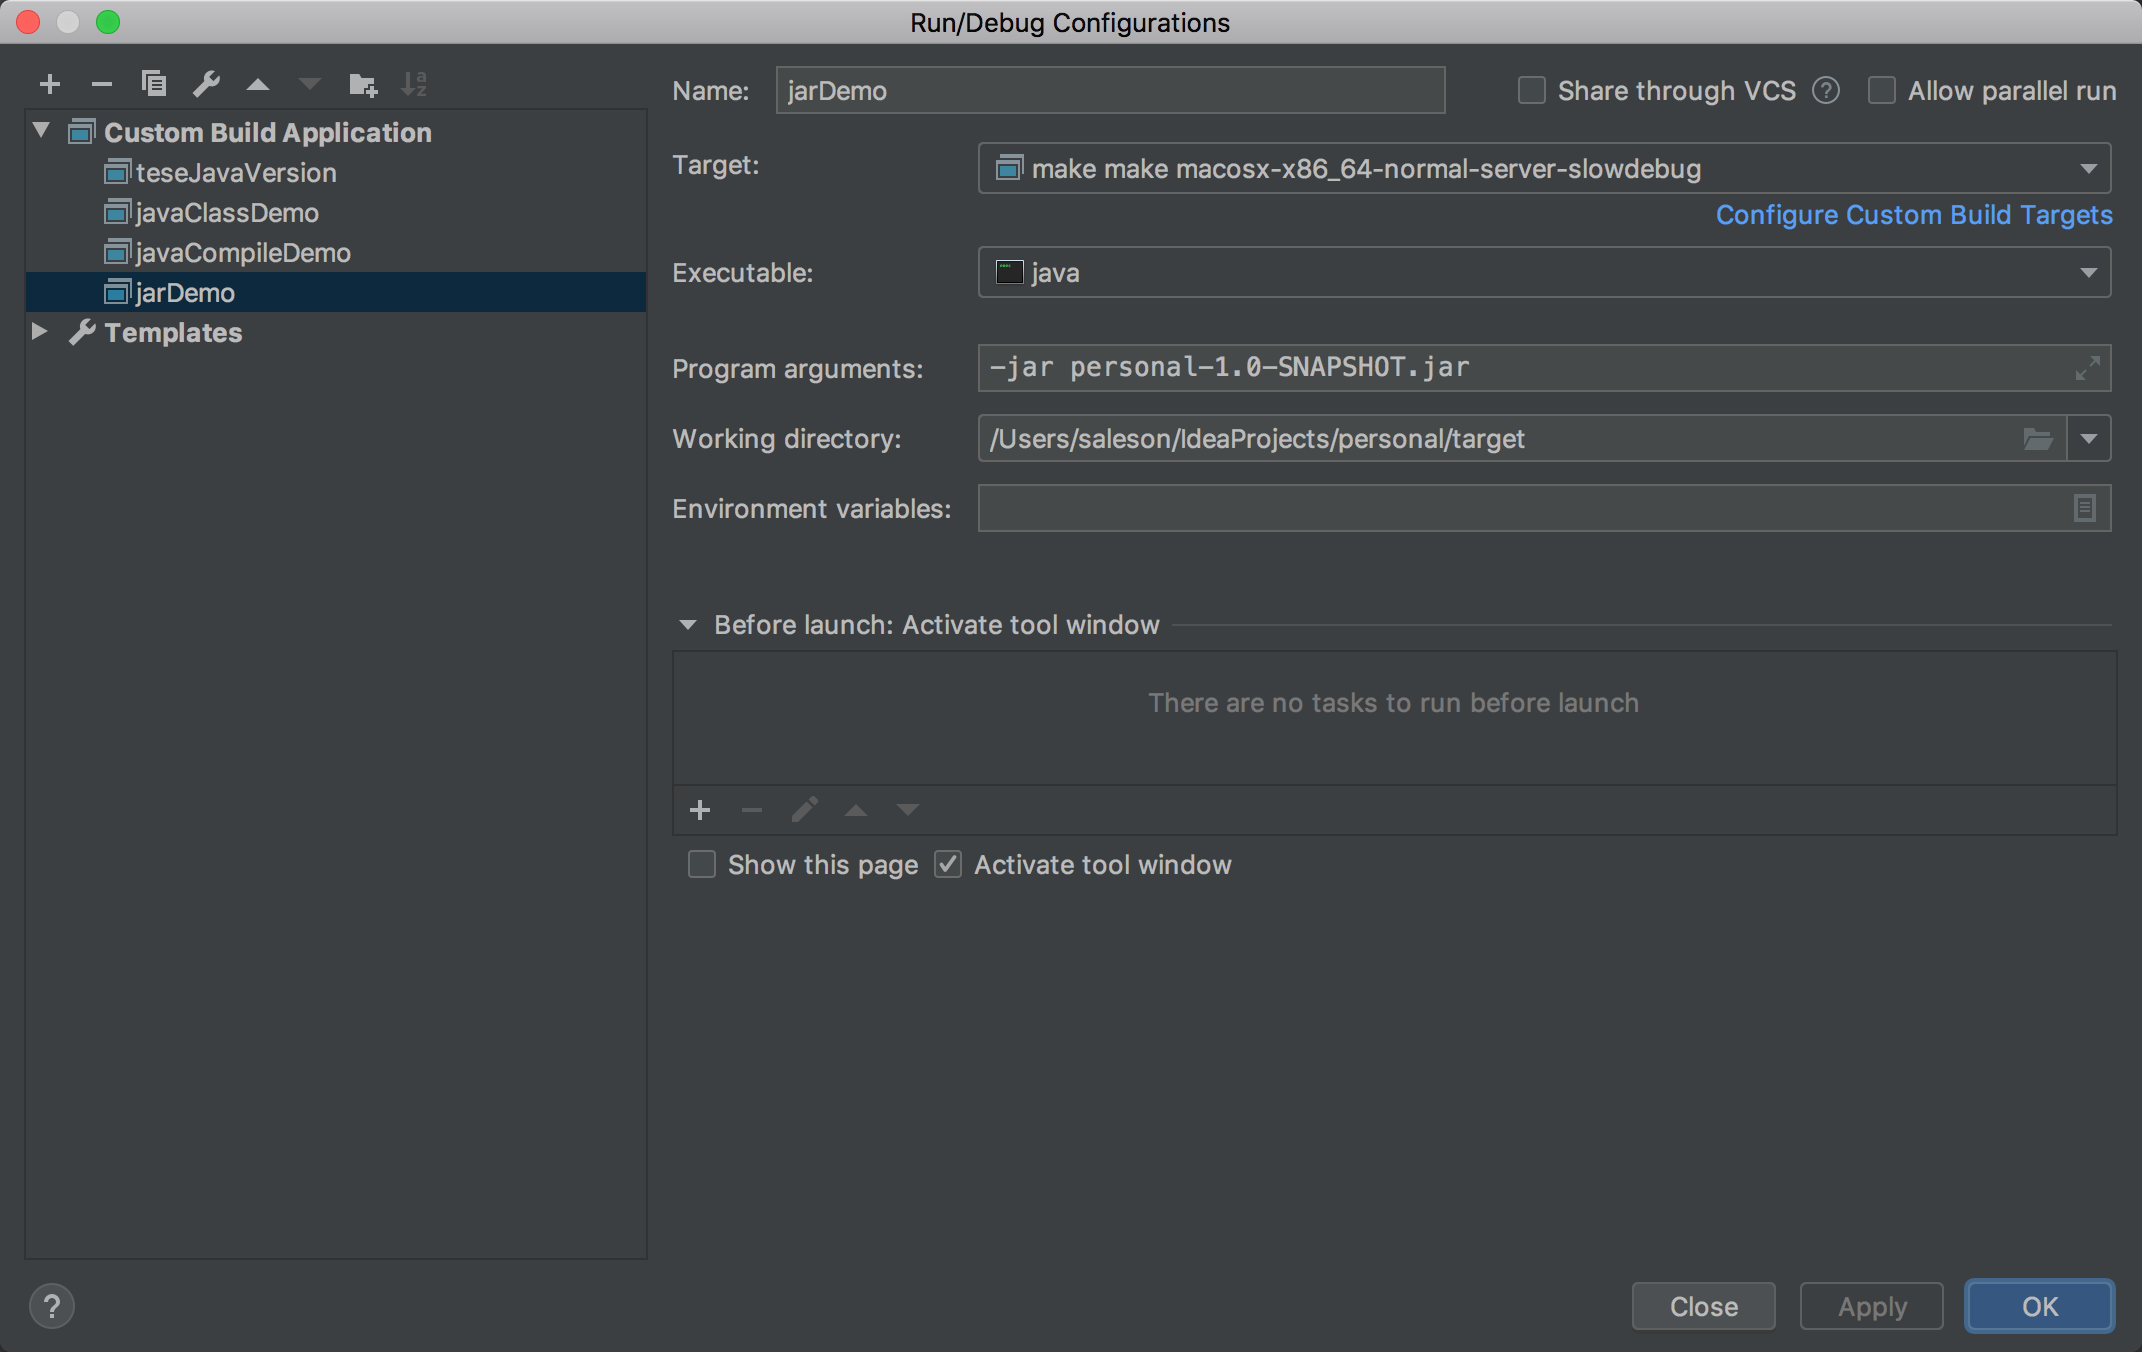Click the Environment variables input field
Screen dimensions: 2142x1352
(x=1500, y=508)
